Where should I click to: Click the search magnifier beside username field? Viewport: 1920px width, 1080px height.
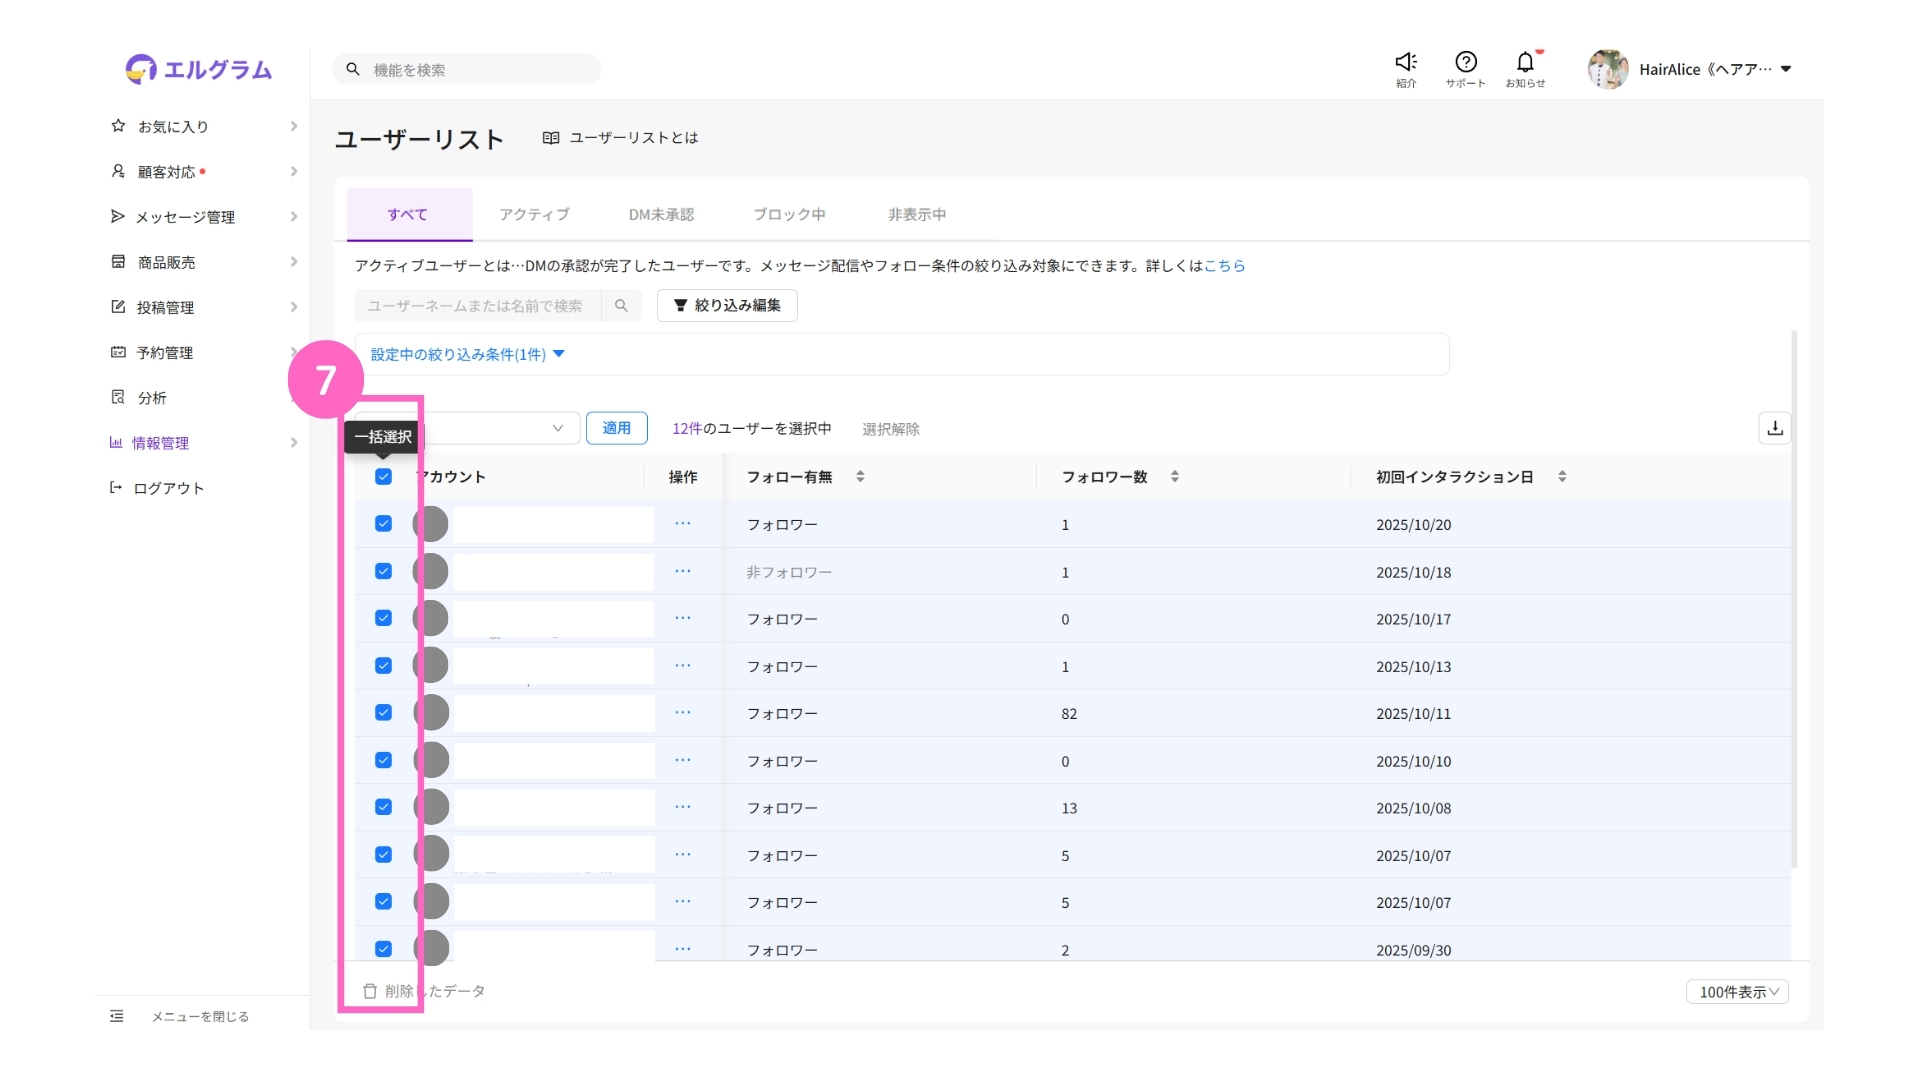click(x=621, y=306)
